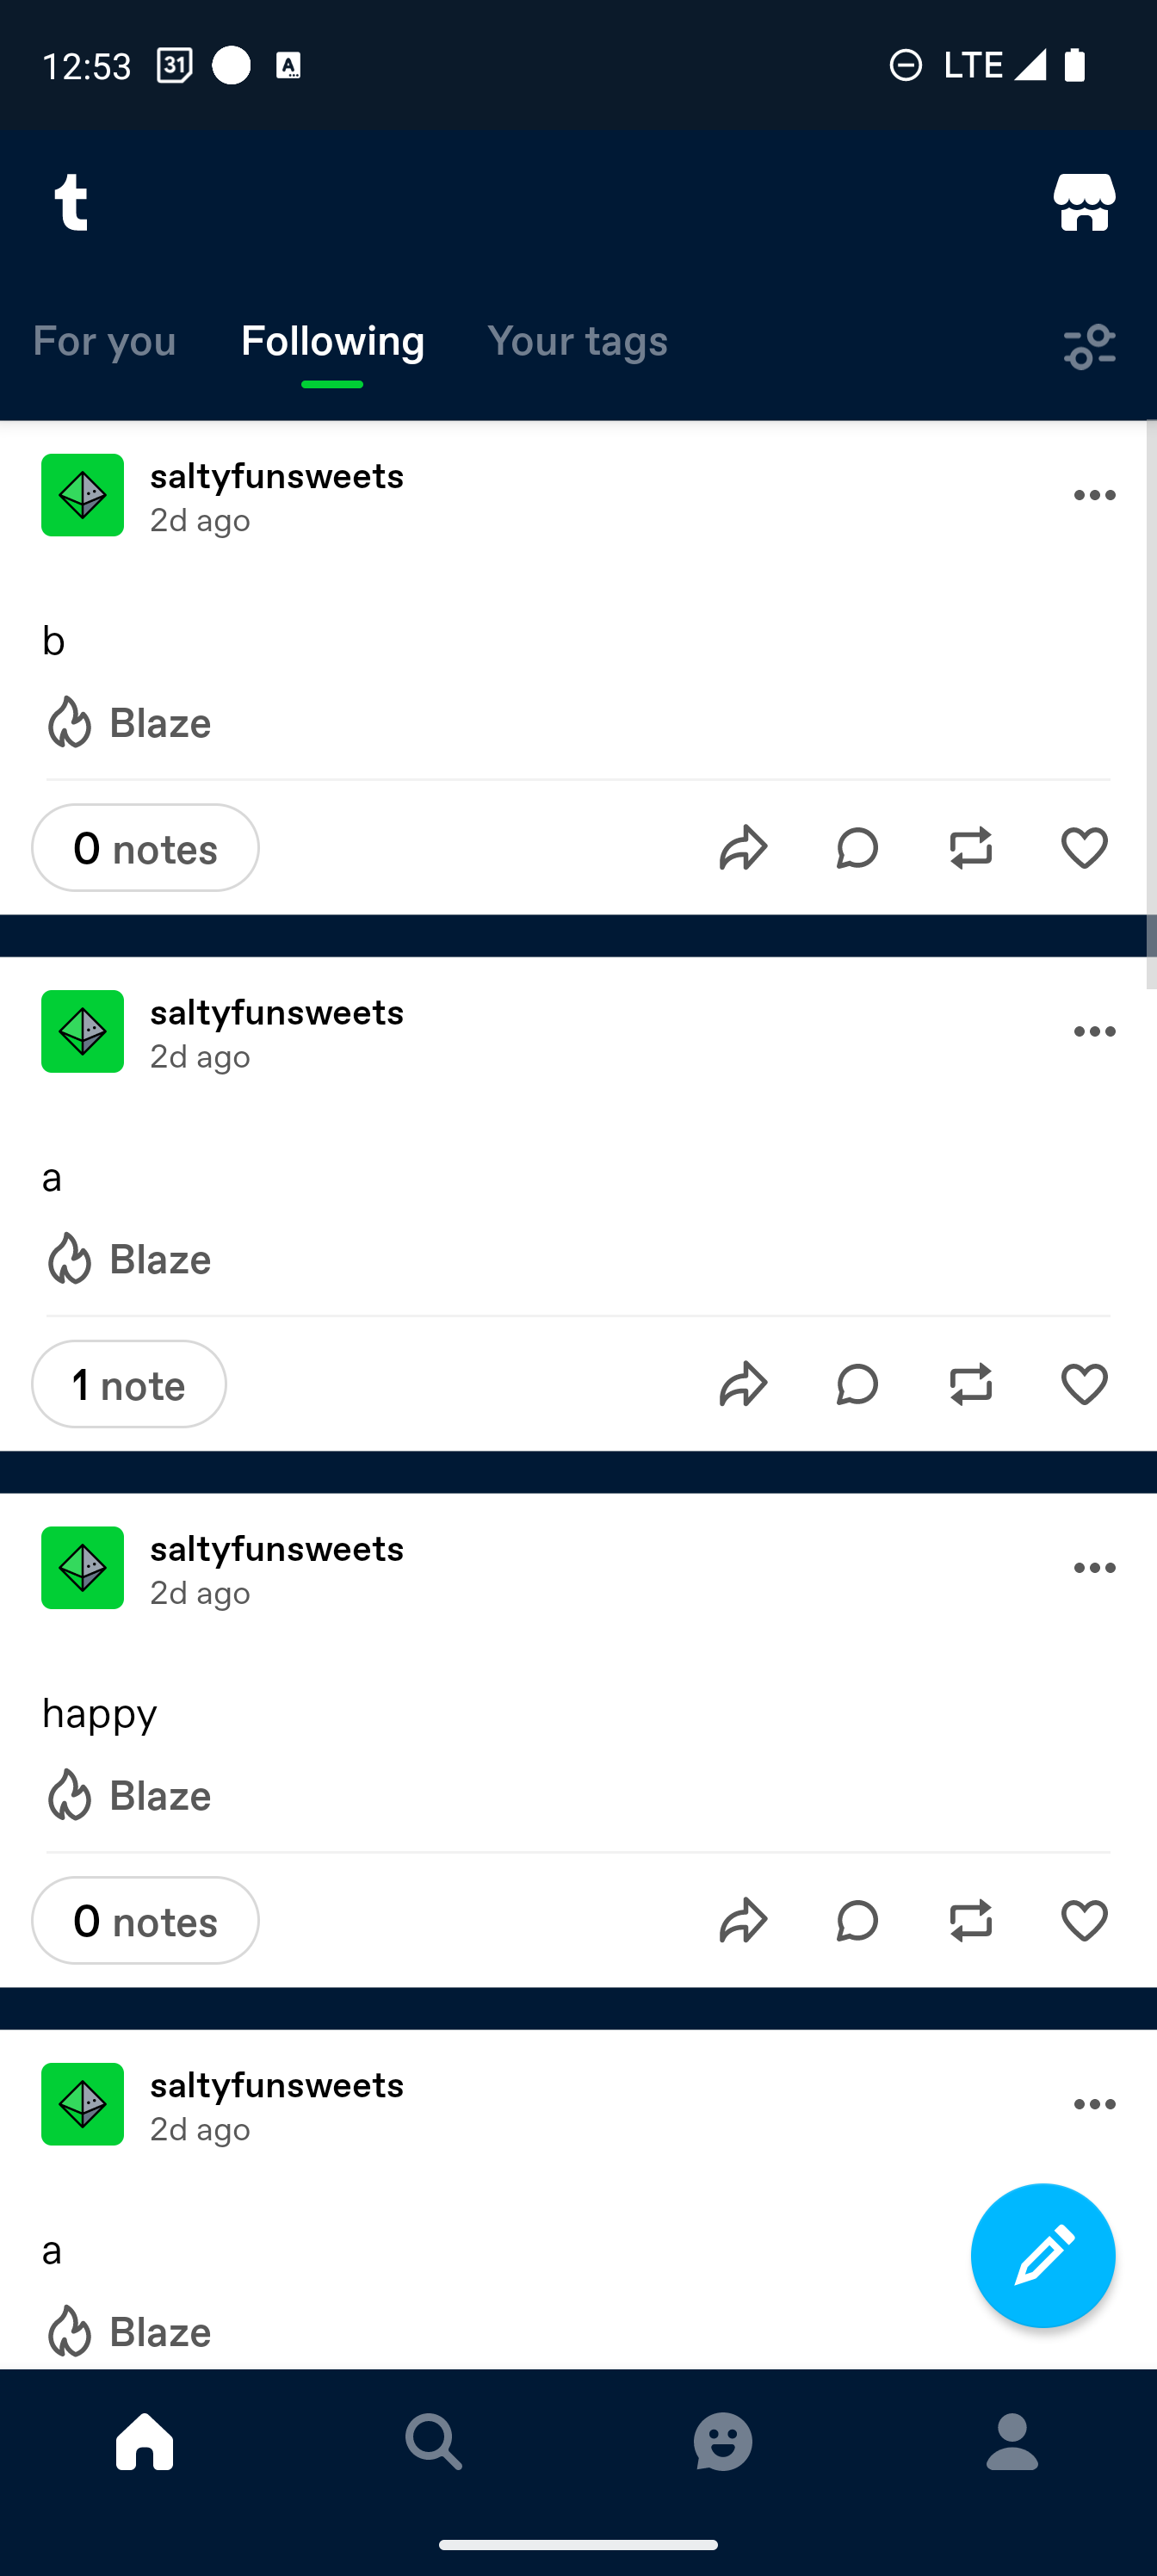Open the 1 note button
This screenshot has width=1157, height=2576.
click(129, 1384)
